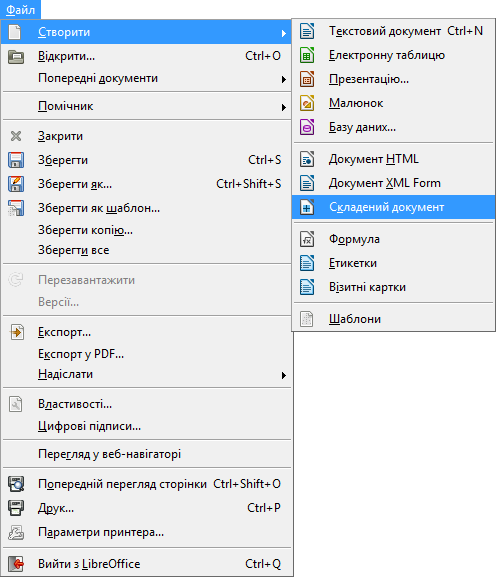This screenshot has width=496, height=577.
Task: Click the Exit LibreOffice (Вийти) icon
Action: tap(16, 564)
